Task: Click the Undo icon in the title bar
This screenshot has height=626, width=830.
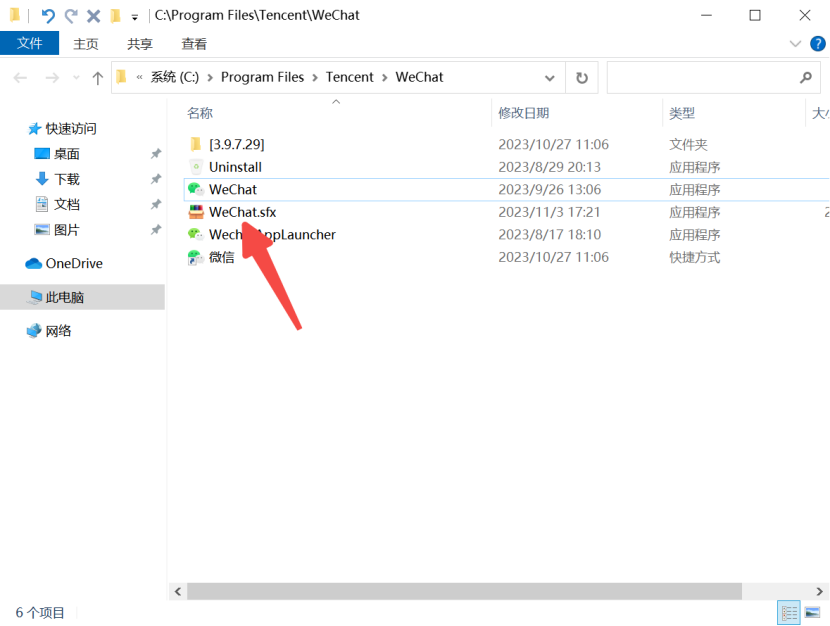Action: (x=48, y=16)
